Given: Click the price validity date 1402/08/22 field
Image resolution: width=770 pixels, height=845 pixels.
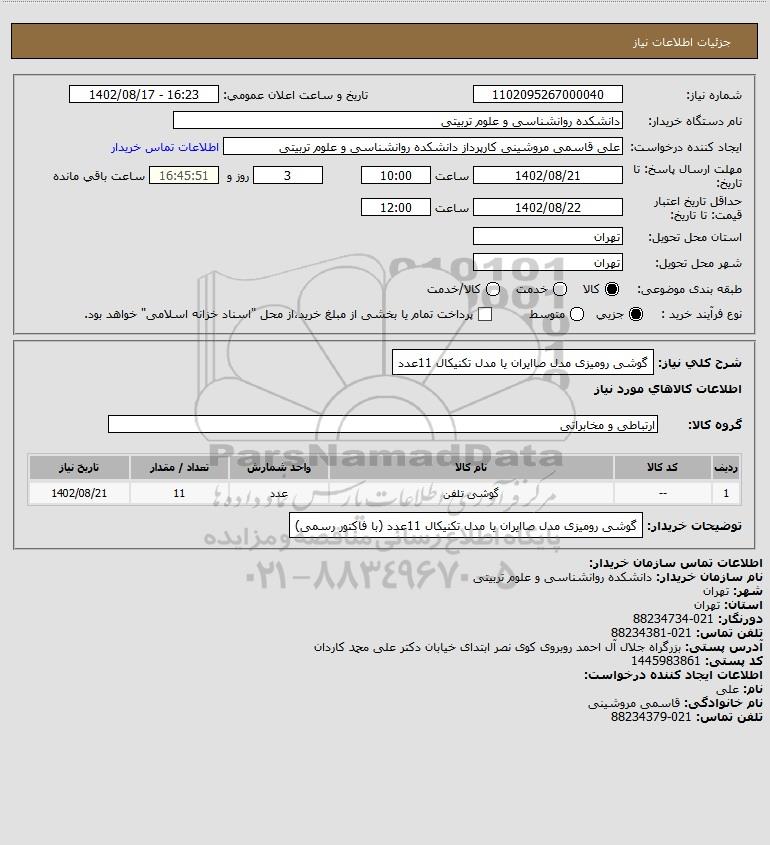Looking at the screenshot, I should tap(547, 207).
